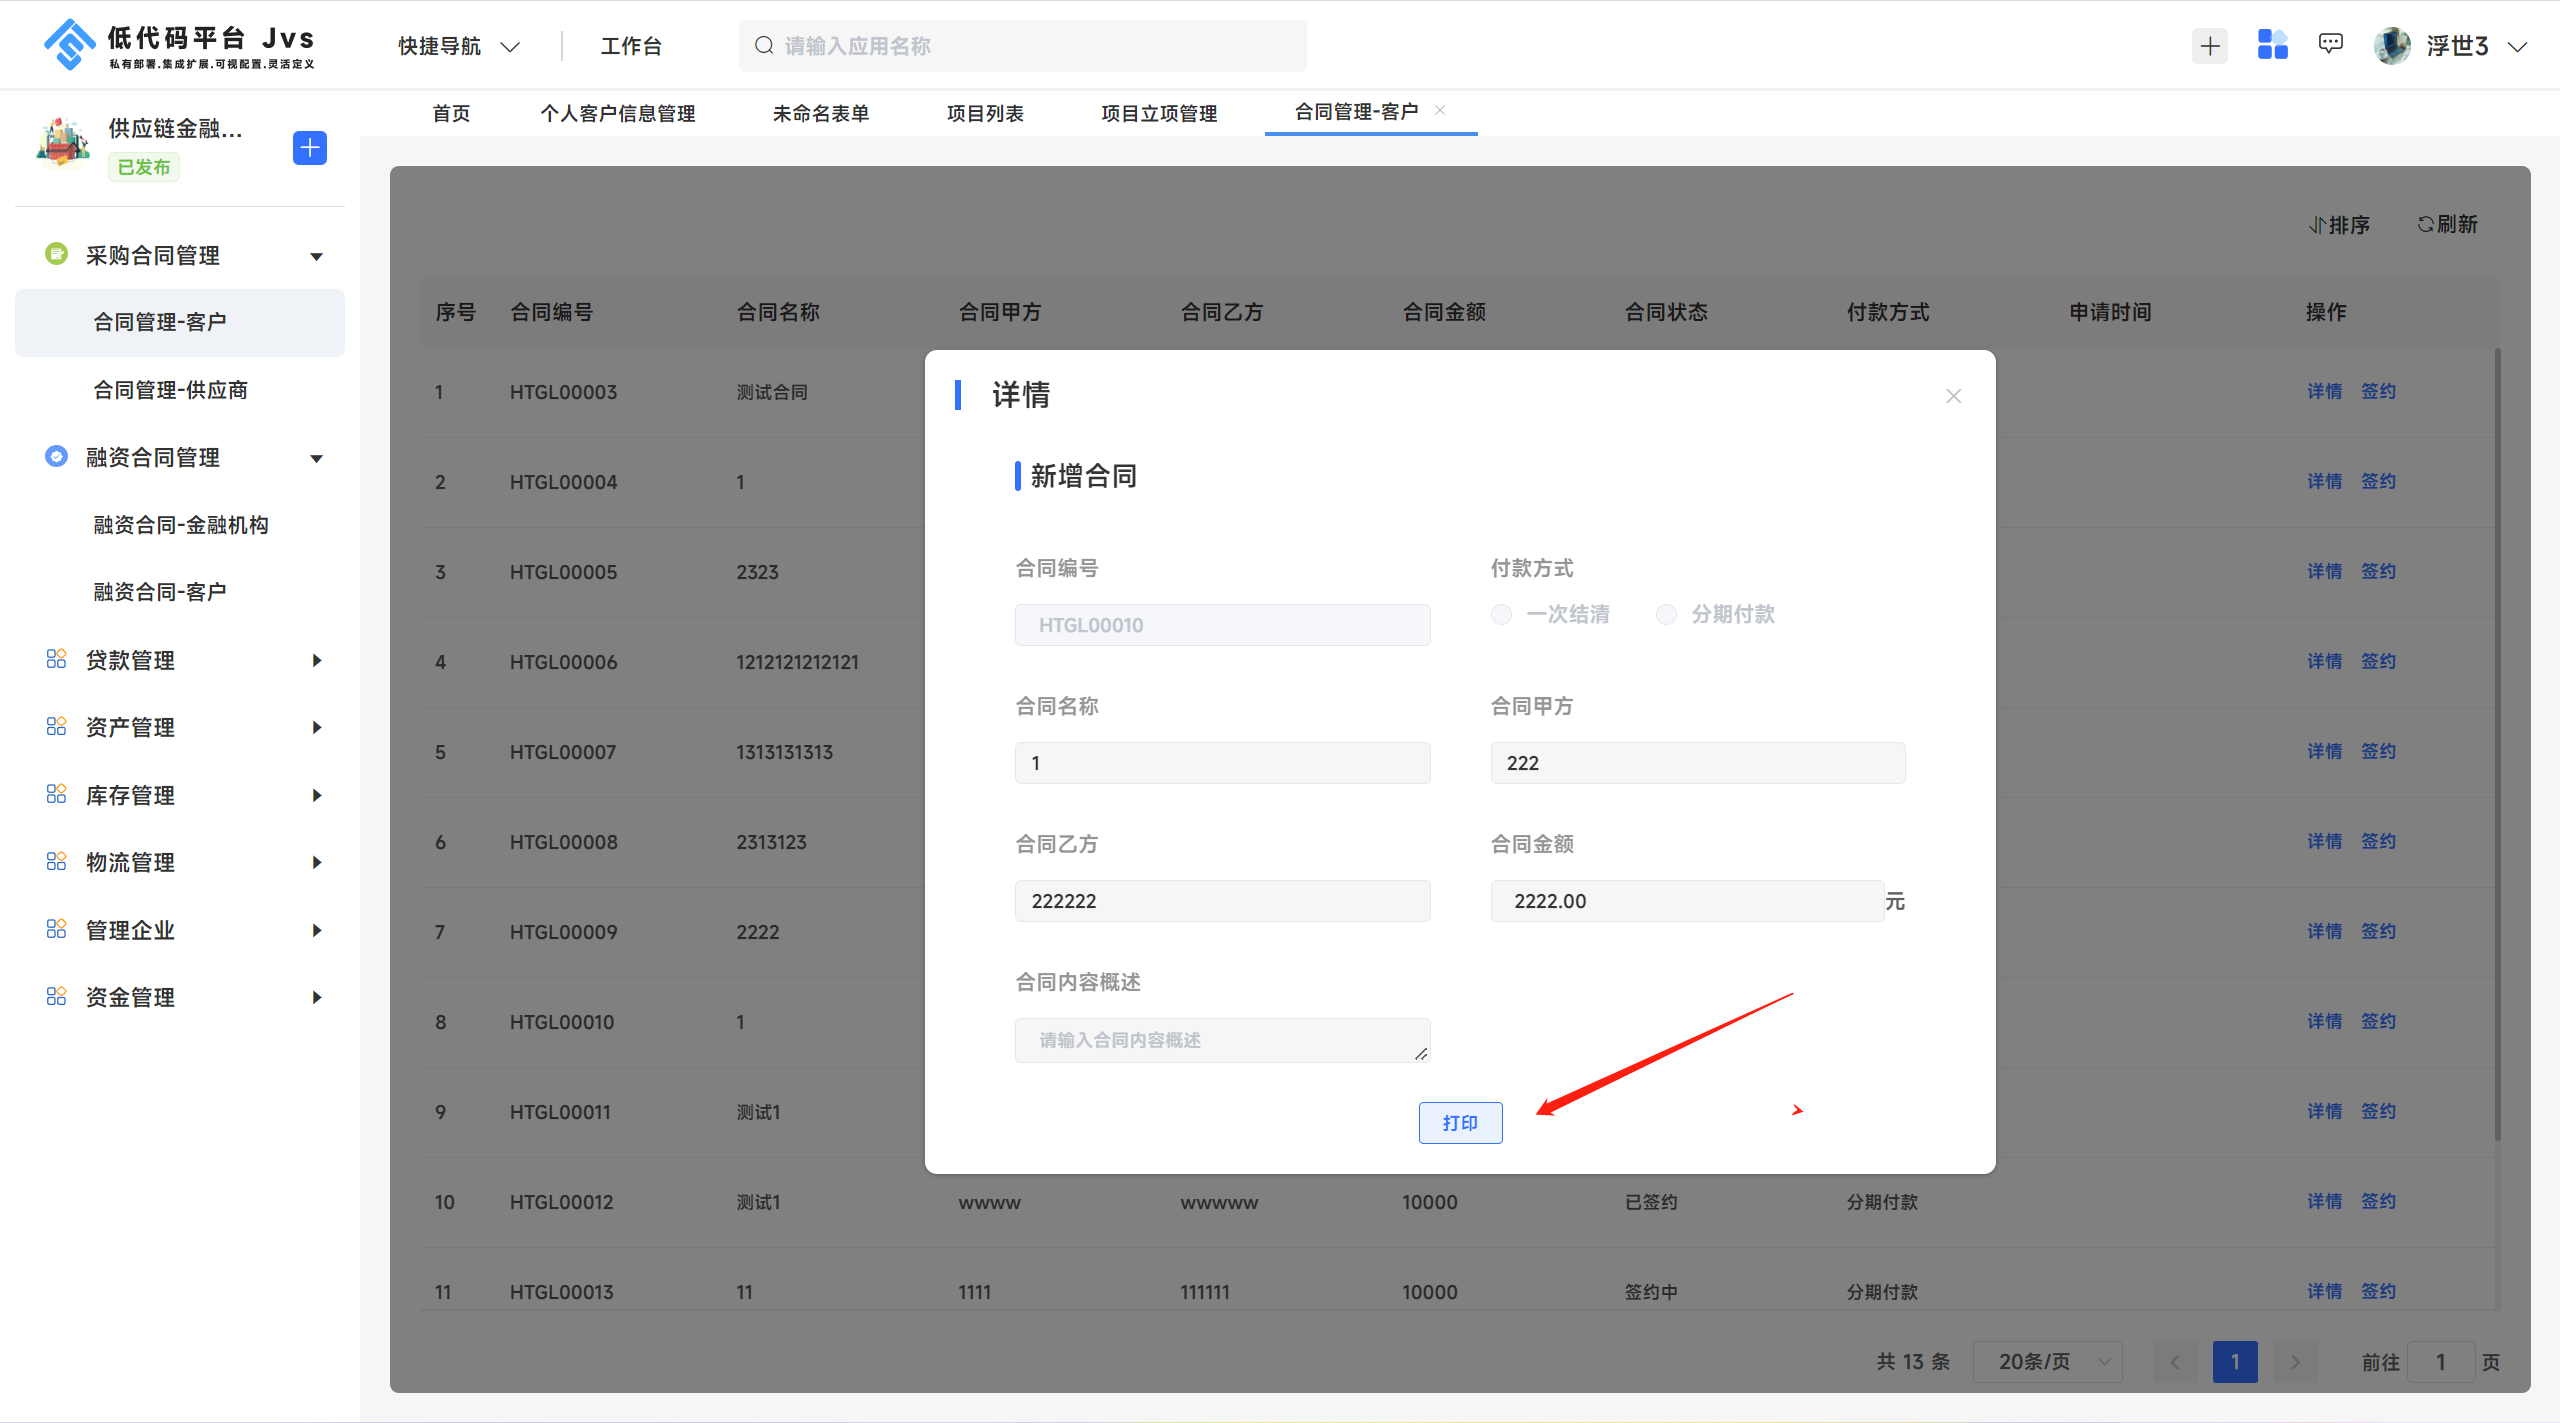This screenshot has height=1423, width=2560.
Task: Click the blue plus button beside 供应链金融
Action: pos(310,148)
